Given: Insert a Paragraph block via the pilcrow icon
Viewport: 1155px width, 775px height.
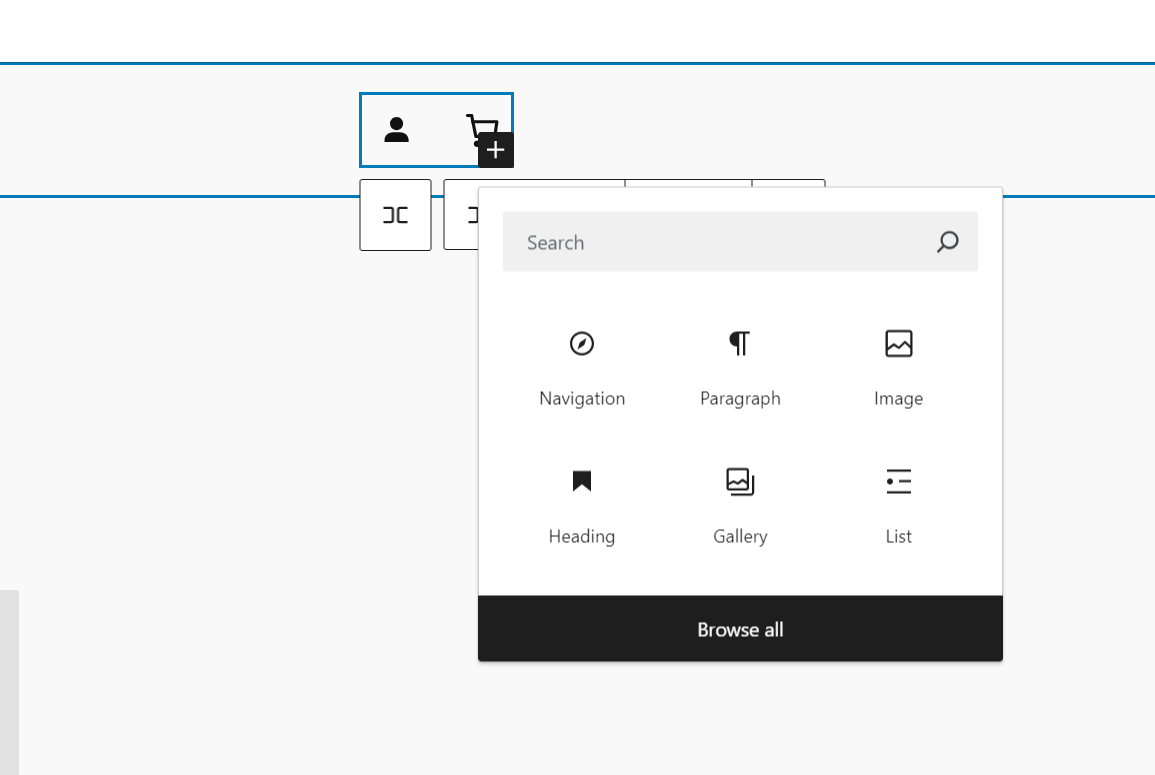Looking at the screenshot, I should (x=740, y=343).
